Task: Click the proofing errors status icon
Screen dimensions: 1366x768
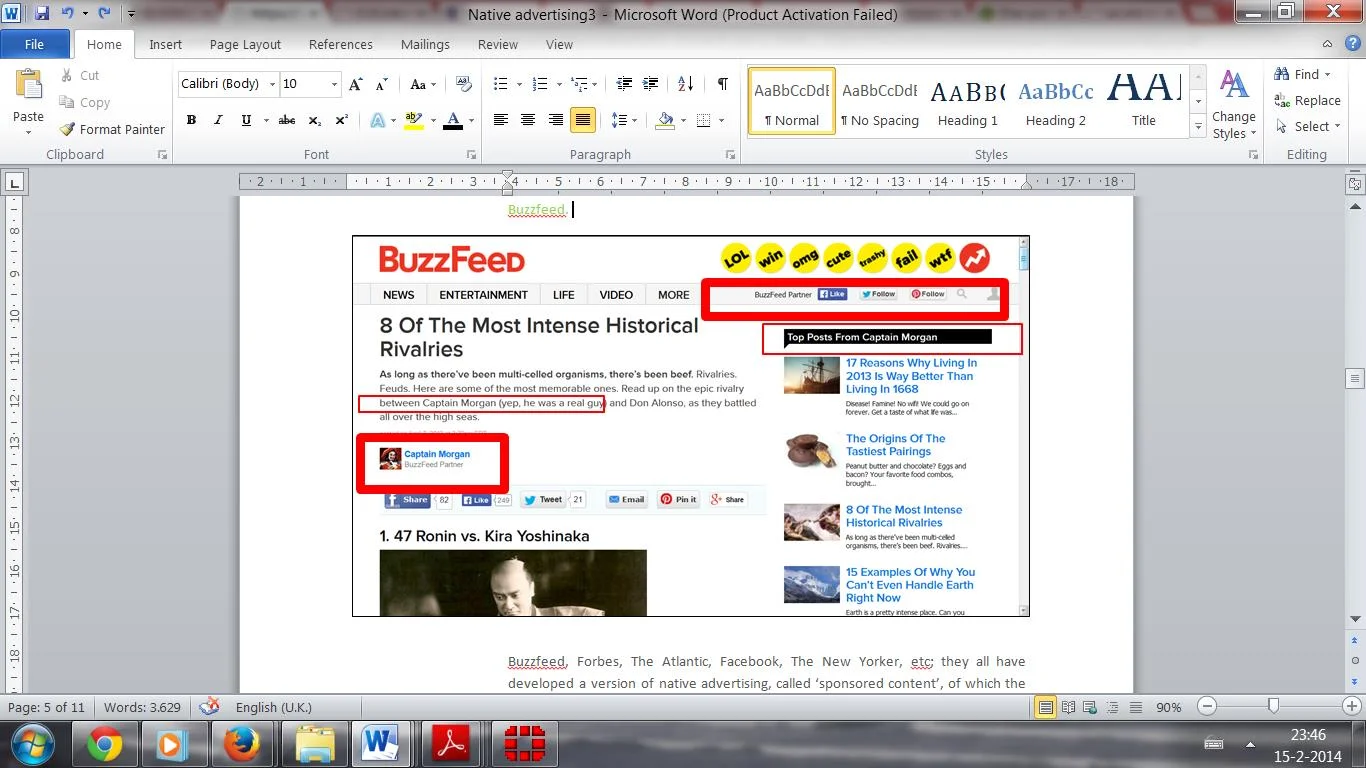Action: (209, 707)
